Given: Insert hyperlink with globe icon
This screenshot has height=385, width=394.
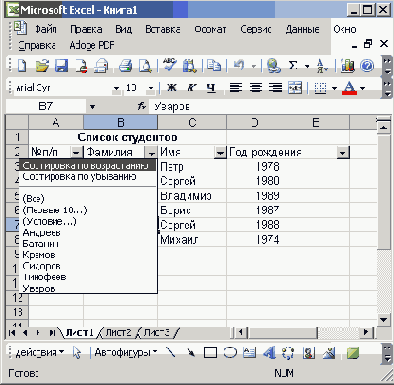Looking at the screenshot, I should 274,65.
